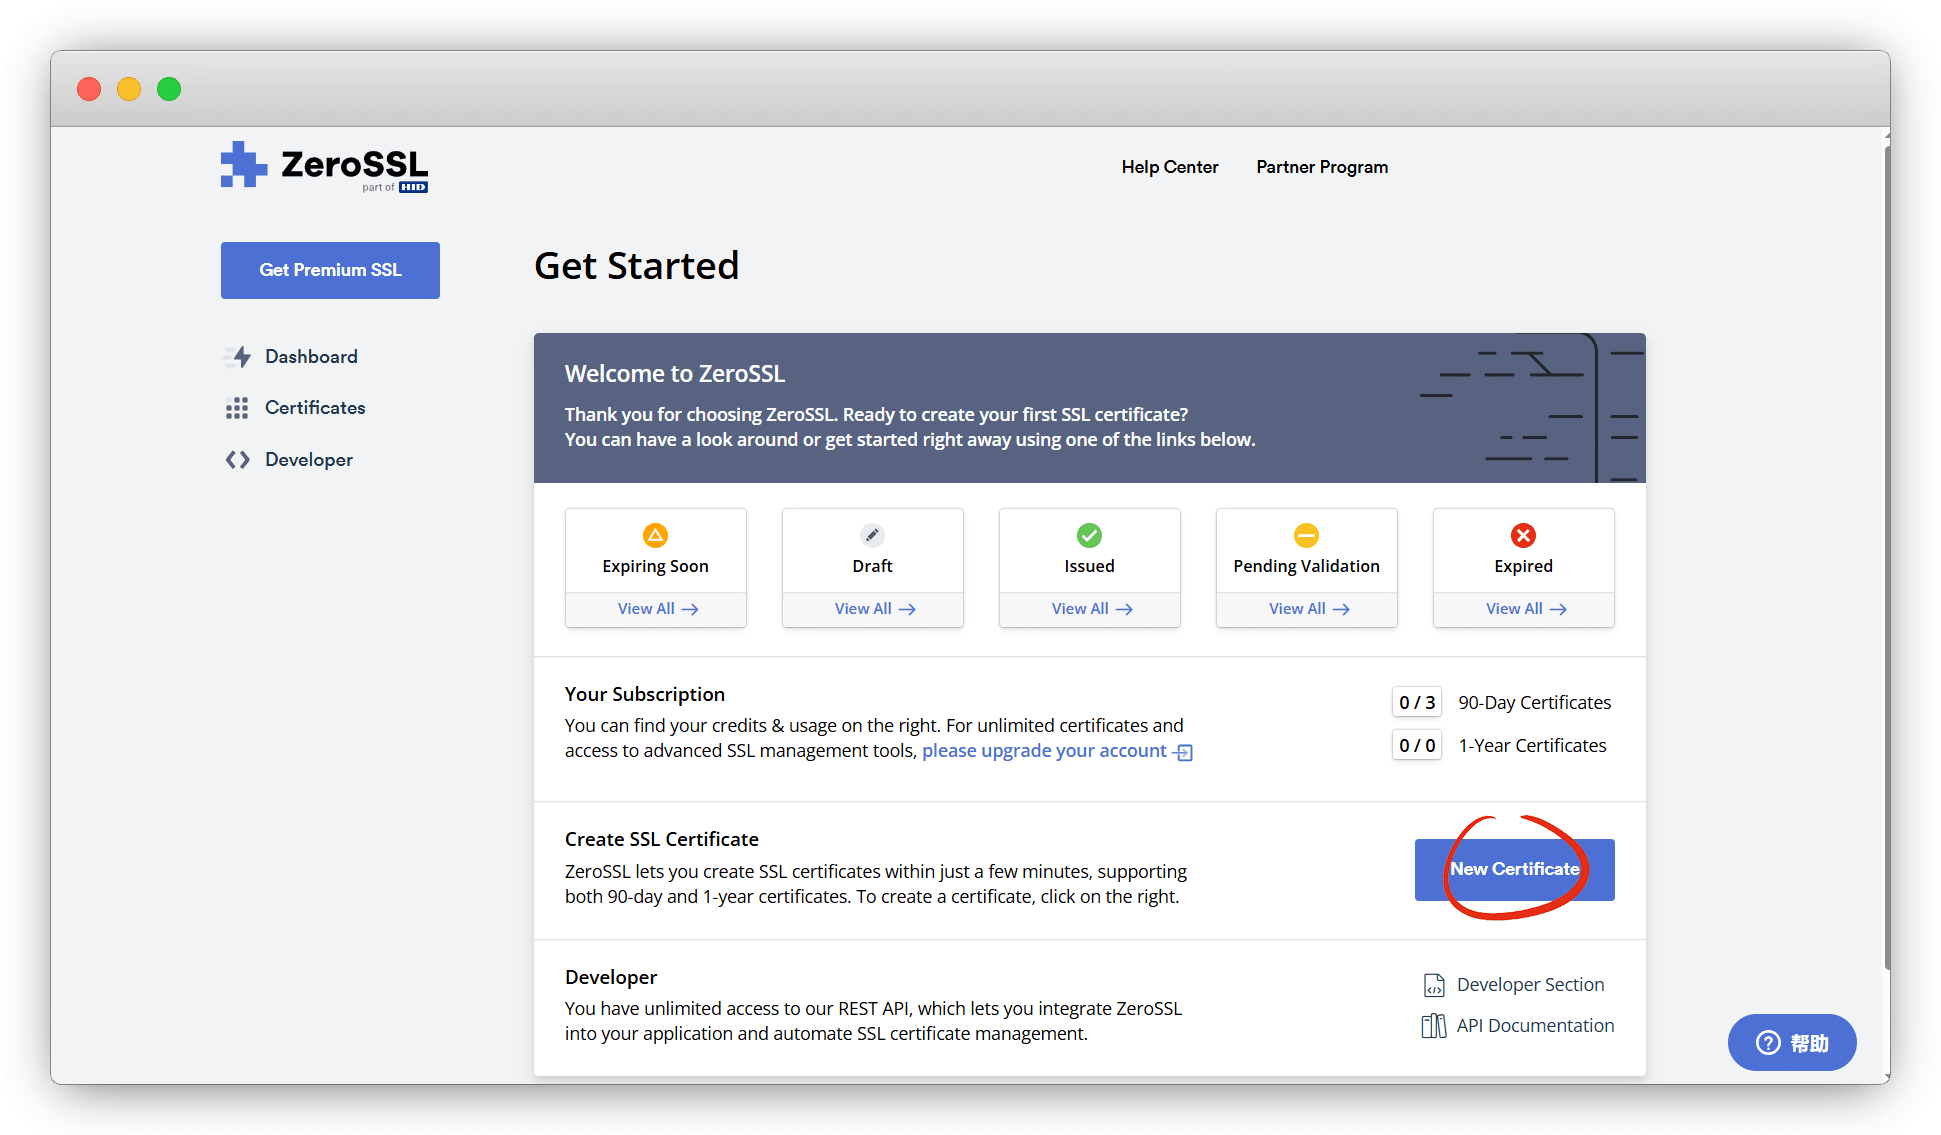Viewport: 1941px width, 1135px height.
Task: Click the Developer code brackets icon
Action: click(237, 460)
